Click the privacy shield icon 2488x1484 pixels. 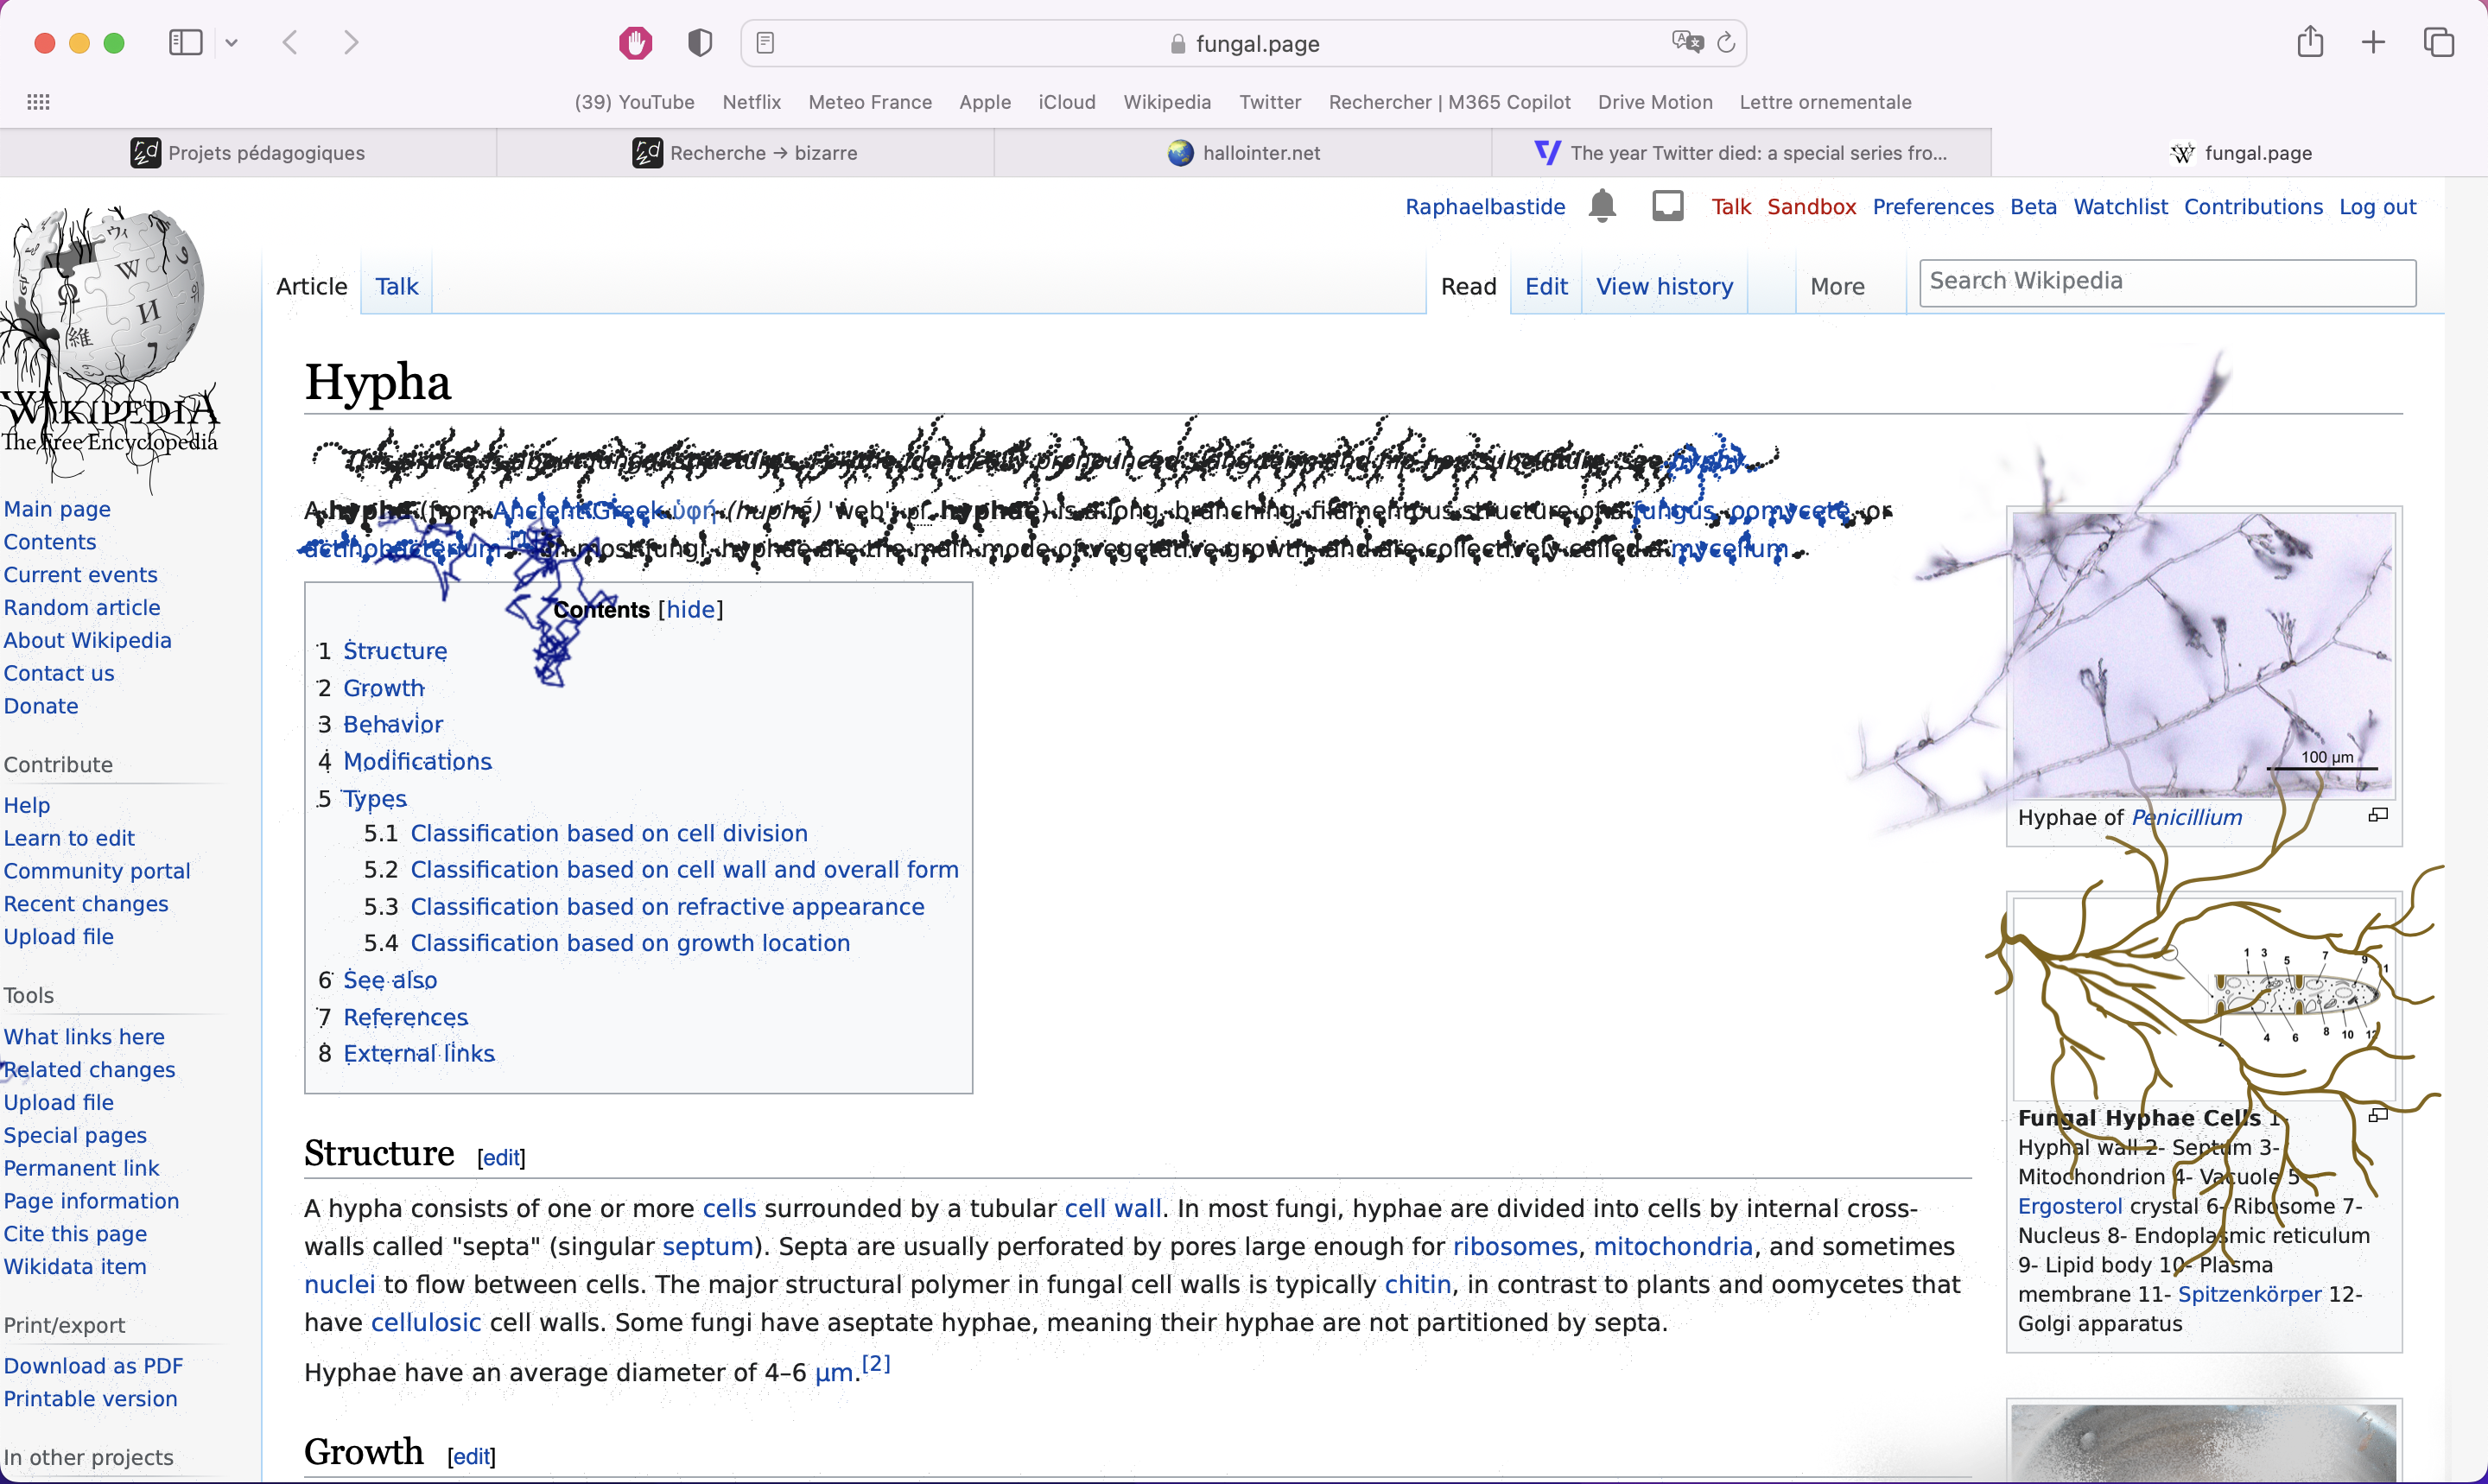[x=700, y=43]
